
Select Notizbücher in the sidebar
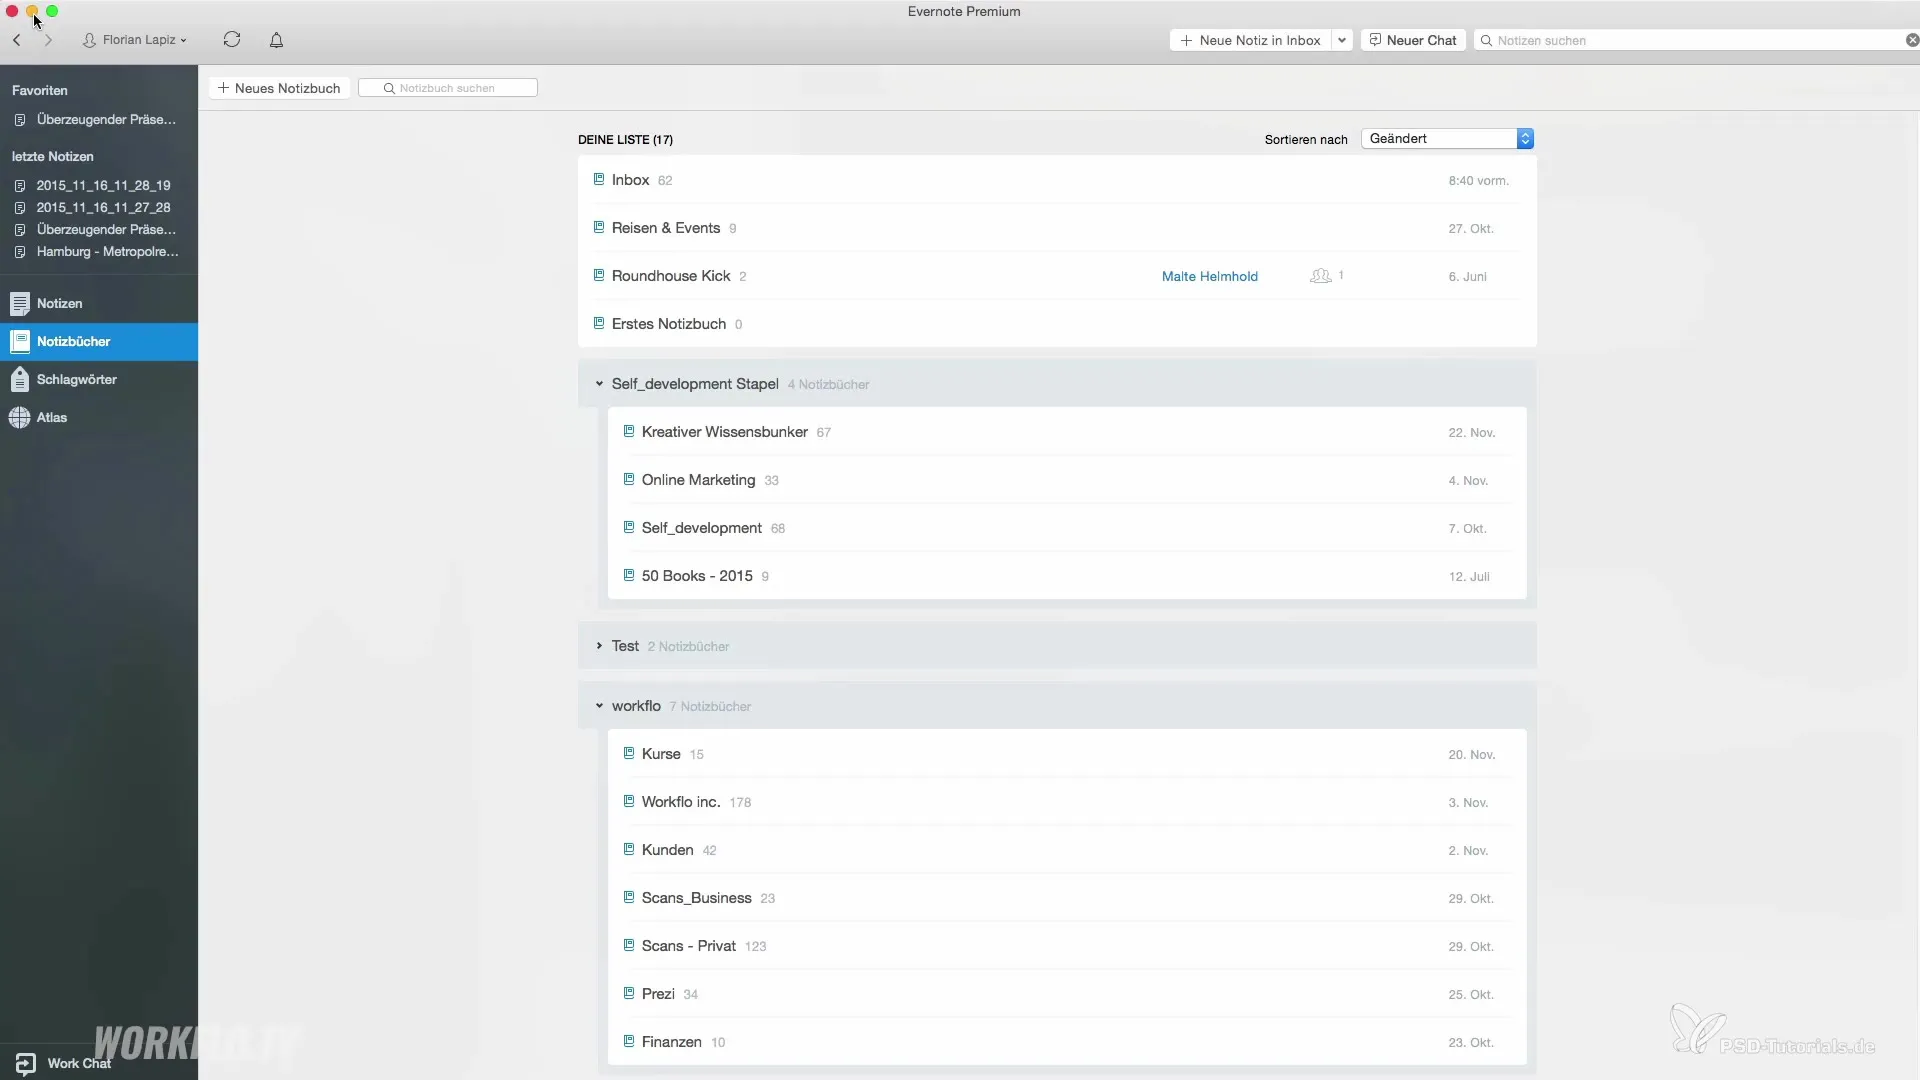pos(99,341)
